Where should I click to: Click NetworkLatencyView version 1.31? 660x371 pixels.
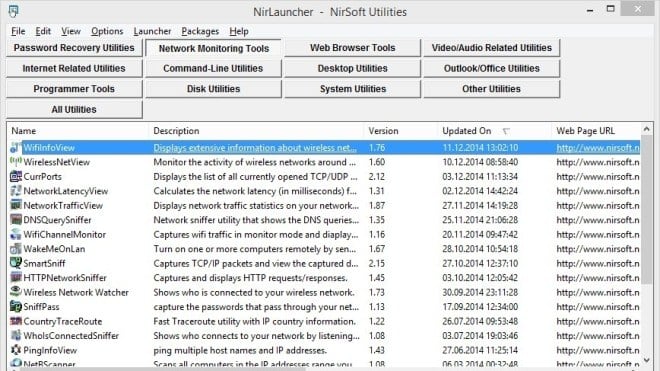(x=376, y=191)
